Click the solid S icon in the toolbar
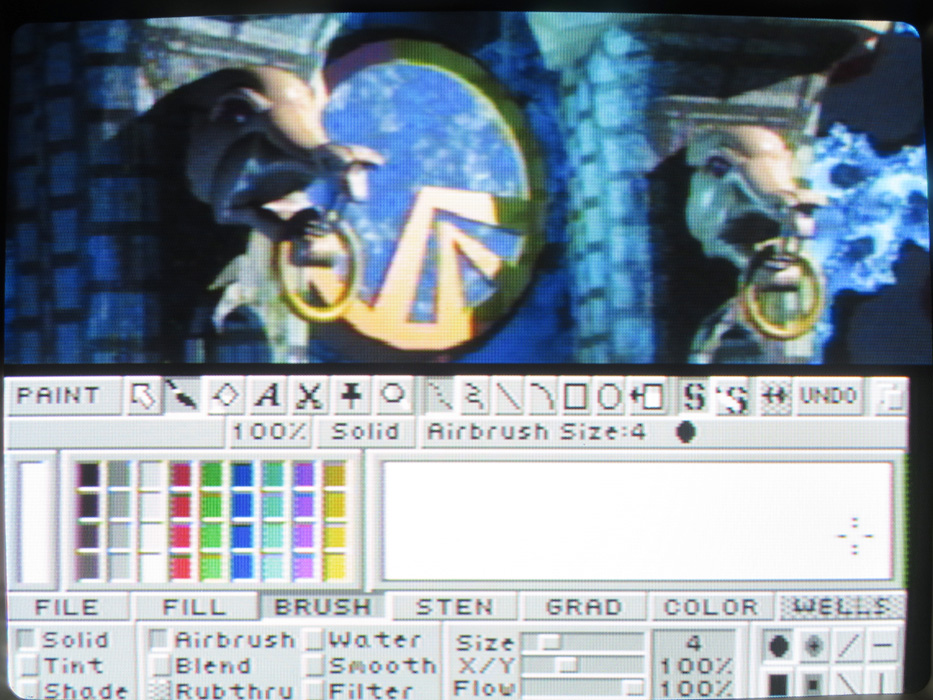 pyautogui.click(x=693, y=396)
